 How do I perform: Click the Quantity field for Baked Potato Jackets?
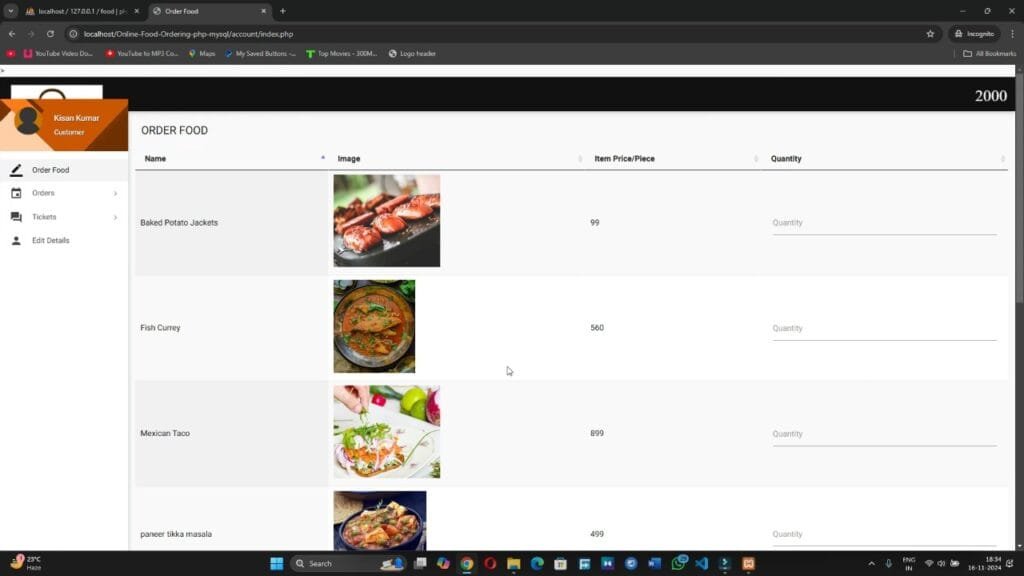click(884, 222)
